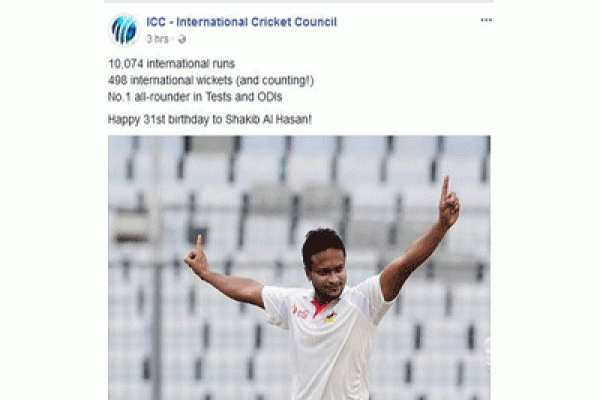Click the globe public privacy icon
Viewport: 600px width, 400px height.
coord(182,39)
